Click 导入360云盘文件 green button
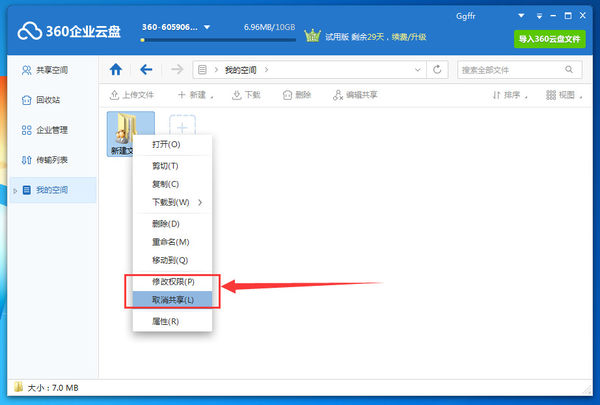Viewport: 600px width, 405px height. click(549, 39)
